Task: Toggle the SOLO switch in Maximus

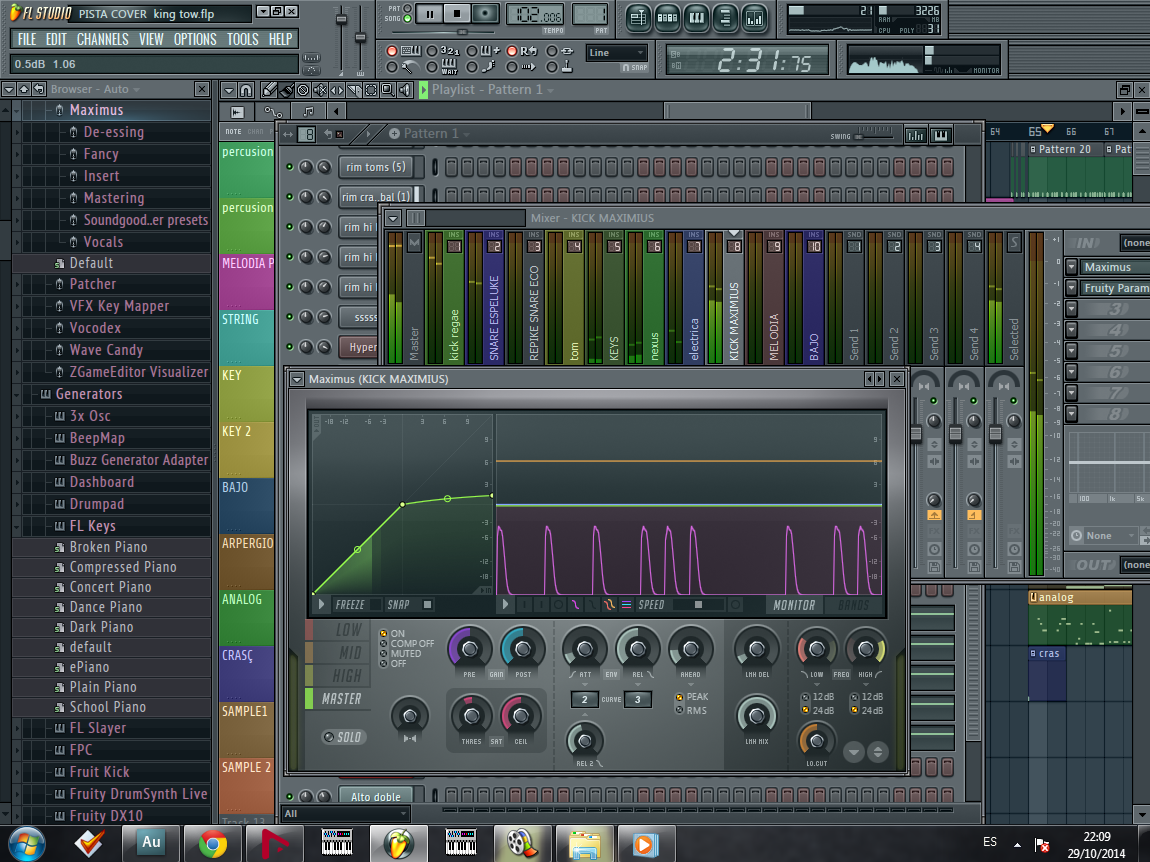Action: coord(344,737)
